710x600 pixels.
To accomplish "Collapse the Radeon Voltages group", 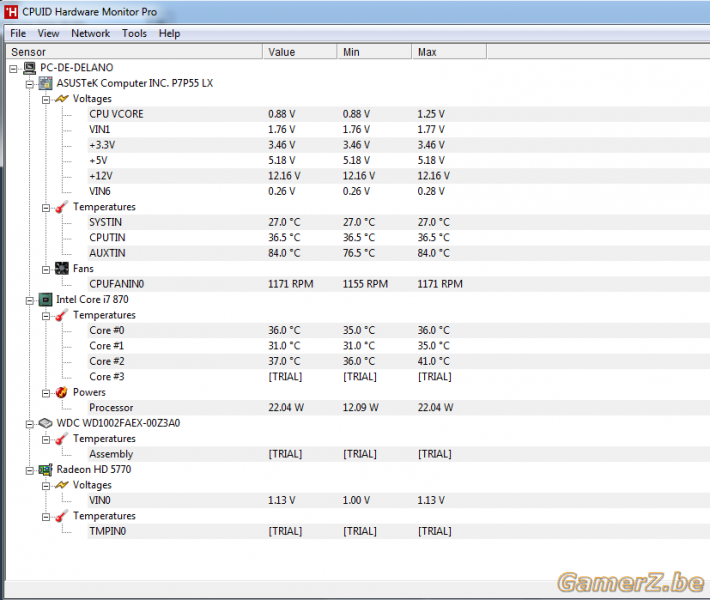I will pyautogui.click(x=46, y=486).
